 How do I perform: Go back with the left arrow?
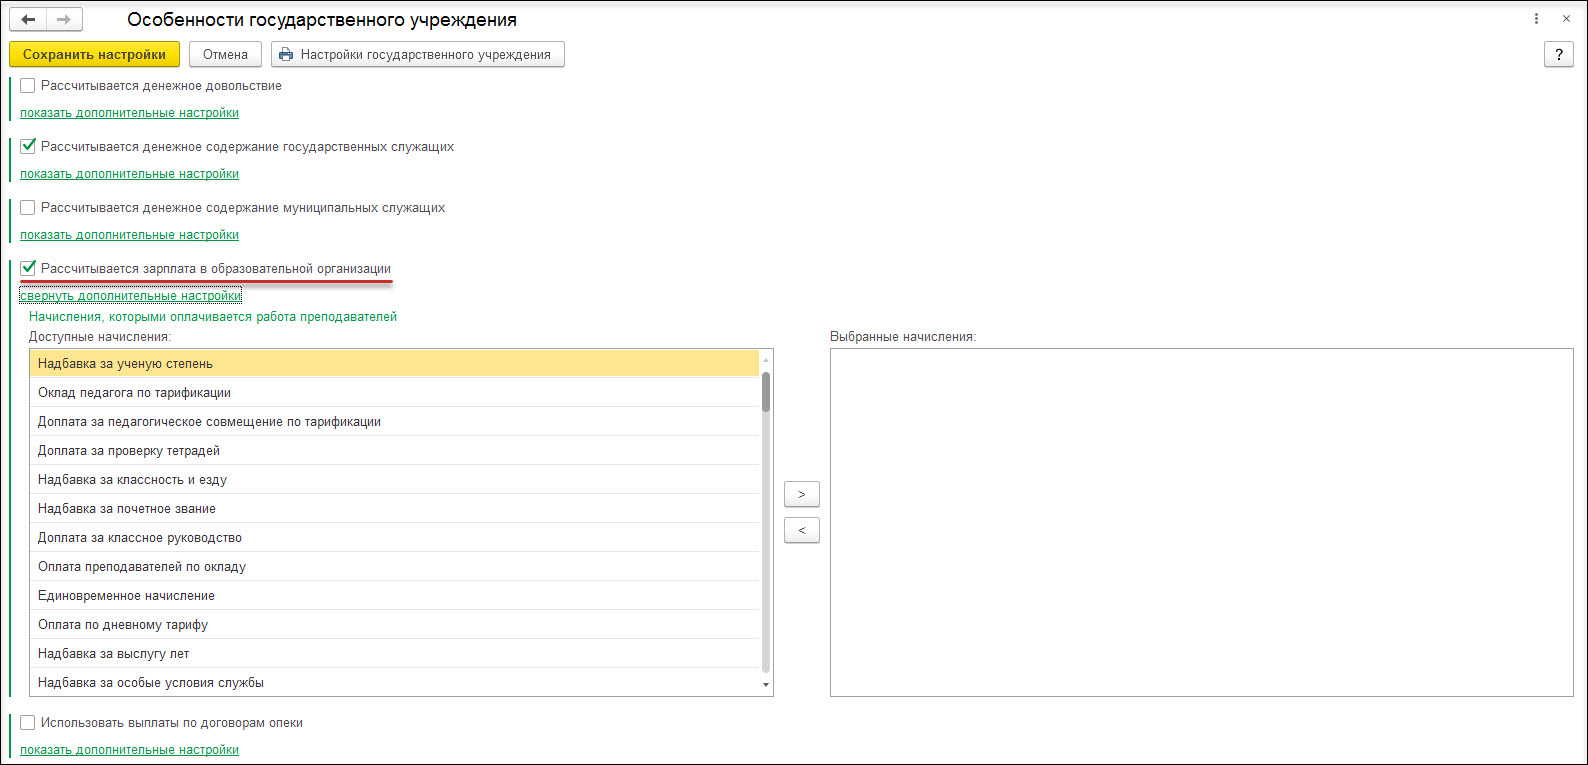click(28, 19)
